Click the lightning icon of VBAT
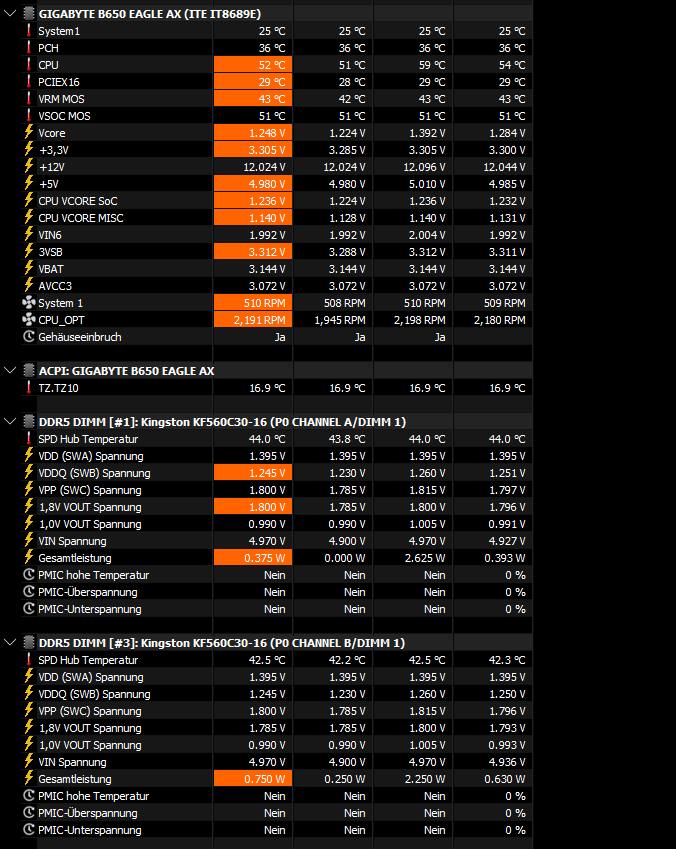Viewport: 676px width, 849px height. pos(29,268)
